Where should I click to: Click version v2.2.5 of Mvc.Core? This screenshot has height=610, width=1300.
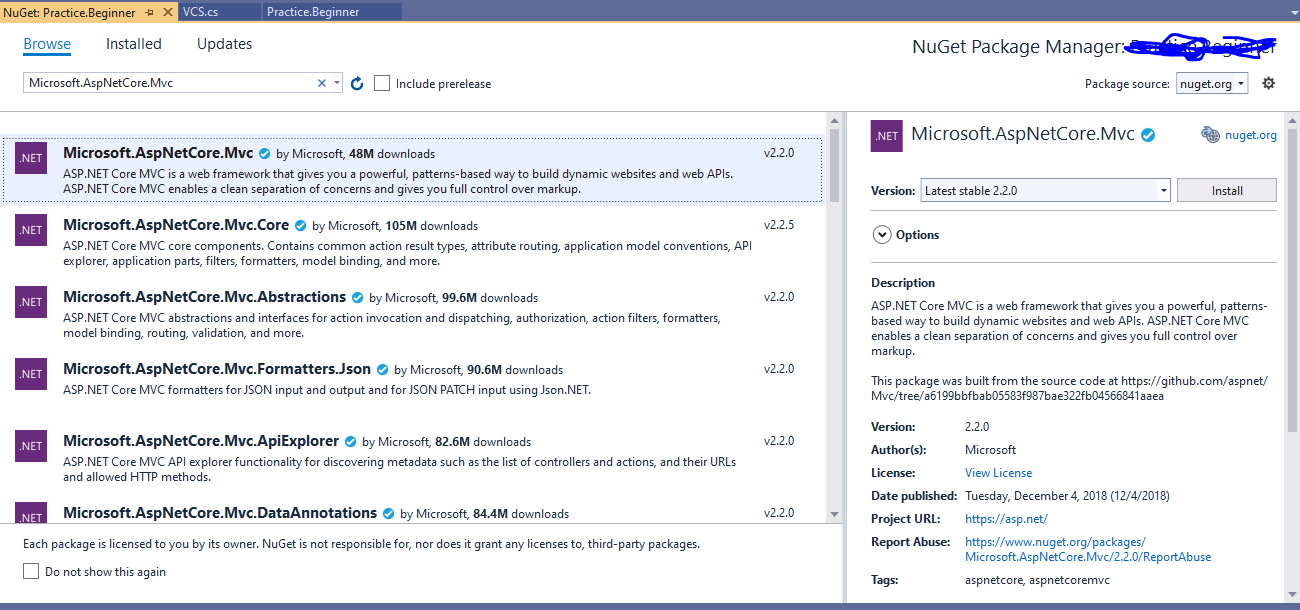(x=779, y=225)
